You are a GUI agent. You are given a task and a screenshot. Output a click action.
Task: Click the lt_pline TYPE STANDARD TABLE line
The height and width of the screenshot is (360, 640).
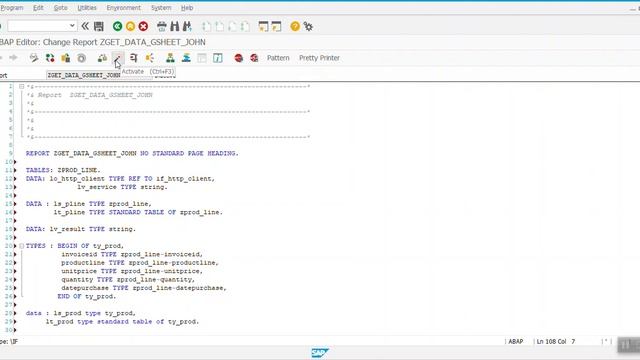coord(138,212)
